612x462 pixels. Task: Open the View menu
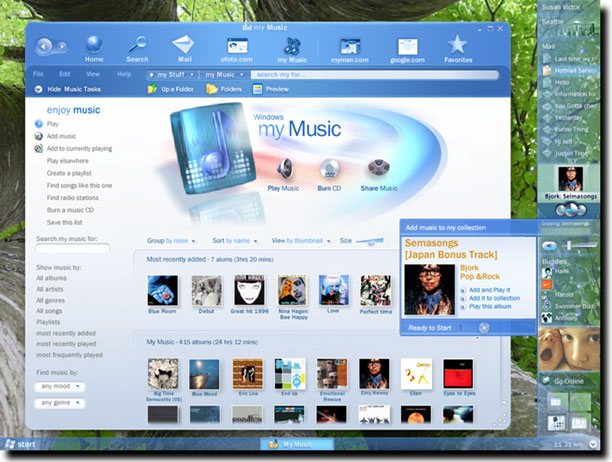coord(93,74)
